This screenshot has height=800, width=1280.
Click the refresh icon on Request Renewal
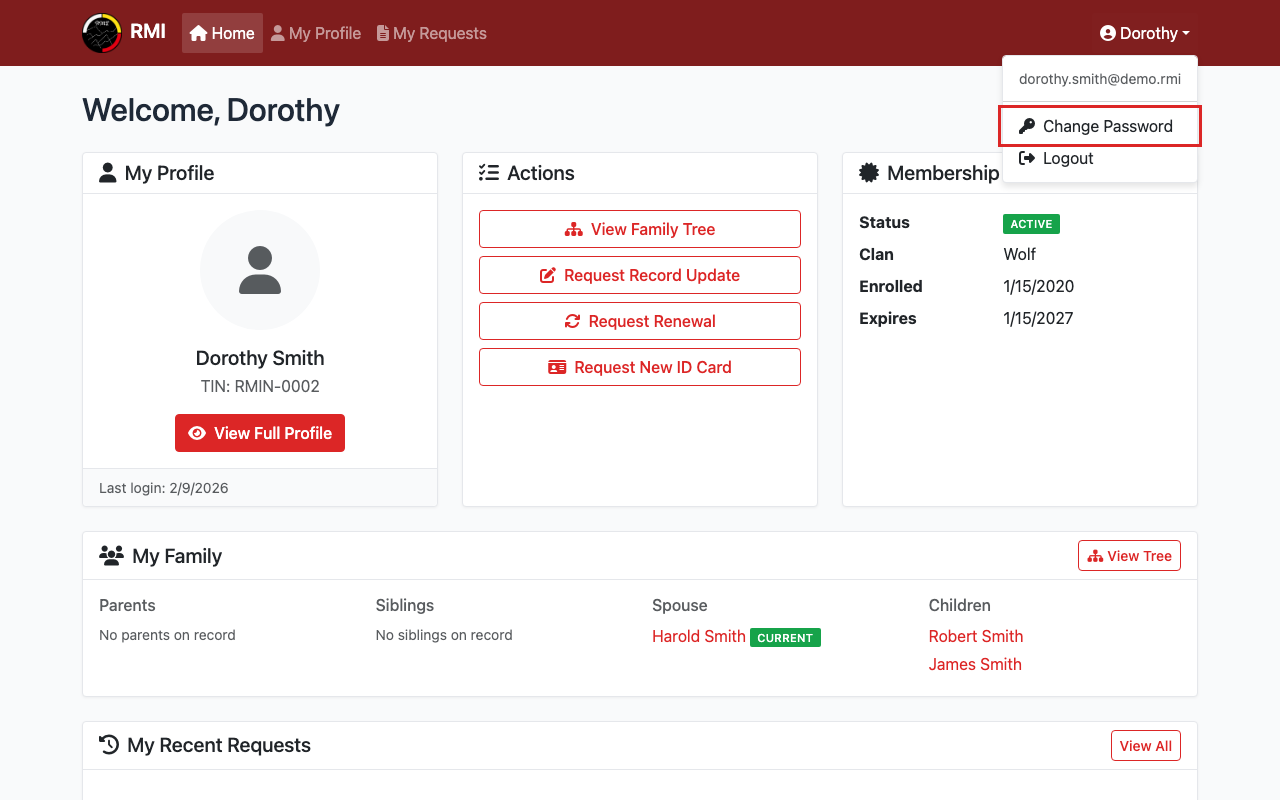click(572, 321)
